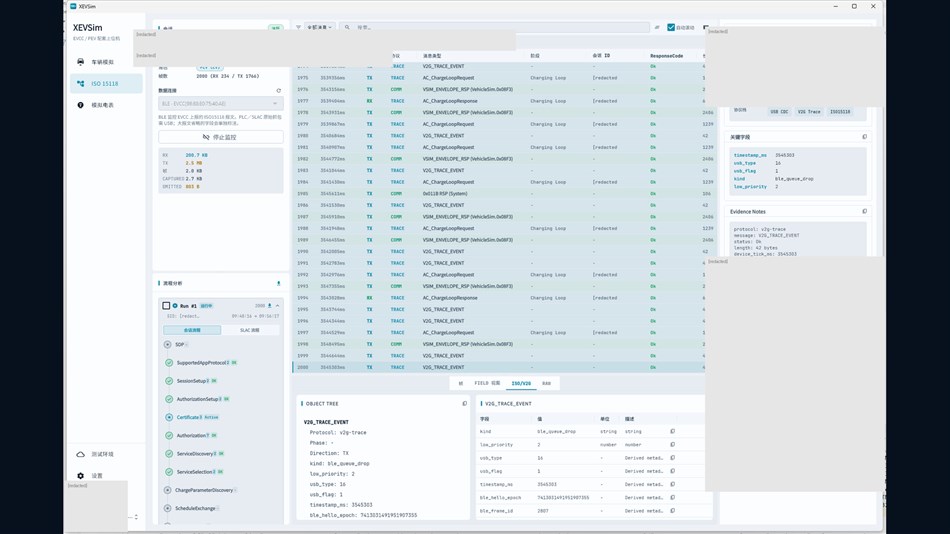Download the Run #1 data

coord(270,305)
